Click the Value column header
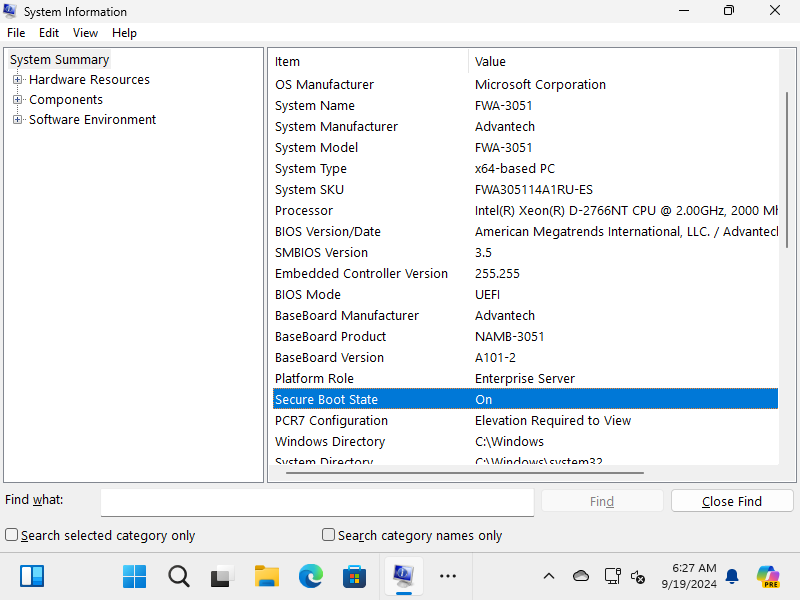800x600 pixels. pos(623,62)
